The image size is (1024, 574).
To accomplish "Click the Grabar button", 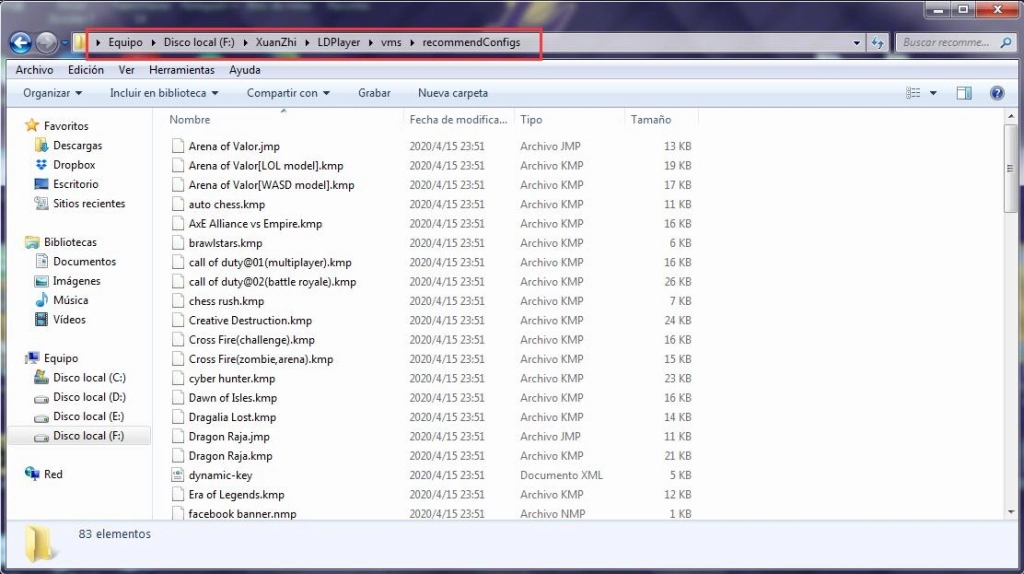I will point(374,93).
